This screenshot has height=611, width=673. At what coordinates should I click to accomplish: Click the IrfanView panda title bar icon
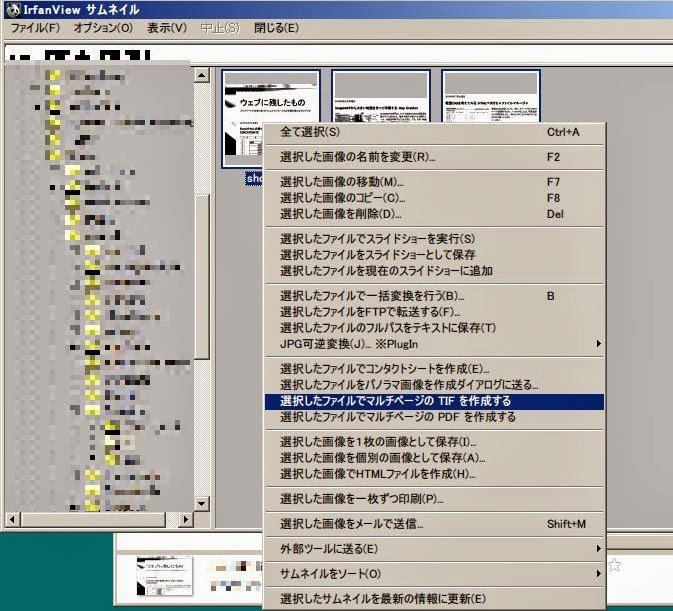pos(12,9)
